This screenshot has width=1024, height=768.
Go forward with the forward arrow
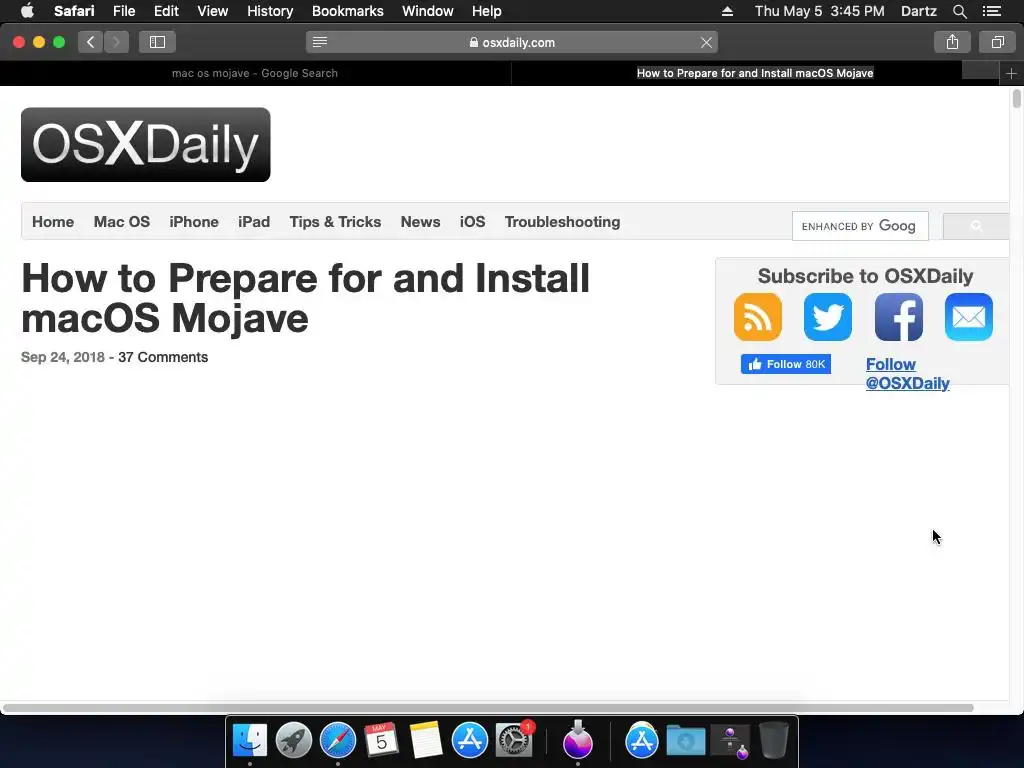[116, 42]
